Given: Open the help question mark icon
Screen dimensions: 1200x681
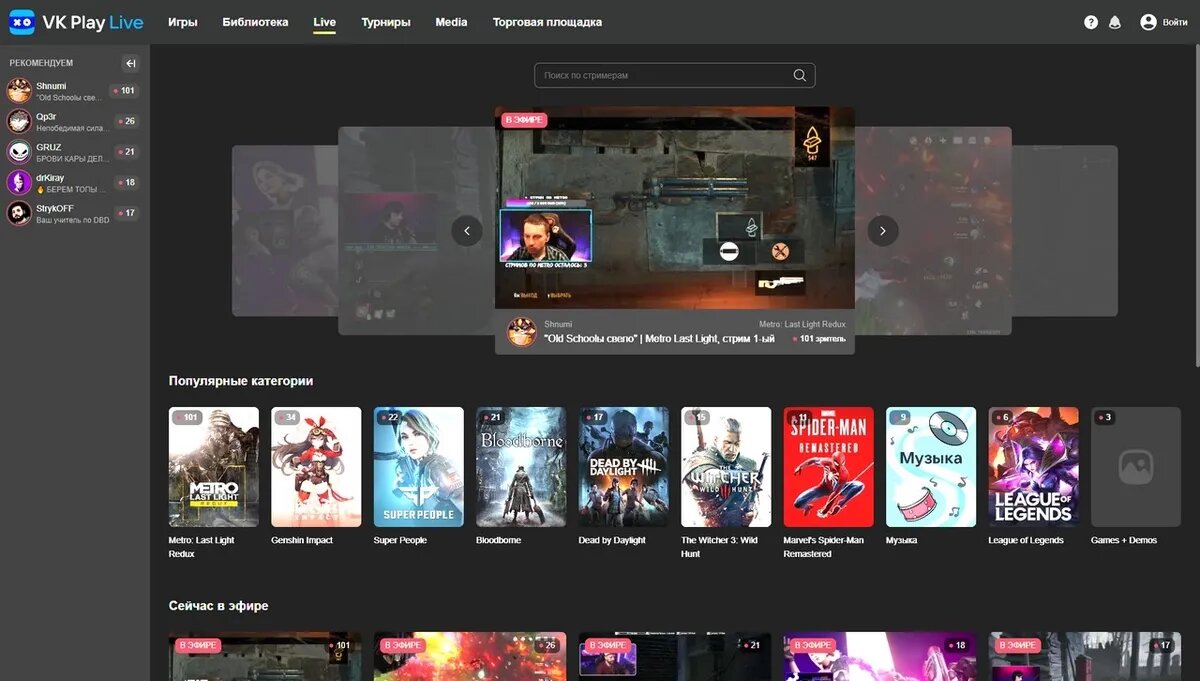Looking at the screenshot, I should click(x=1091, y=22).
